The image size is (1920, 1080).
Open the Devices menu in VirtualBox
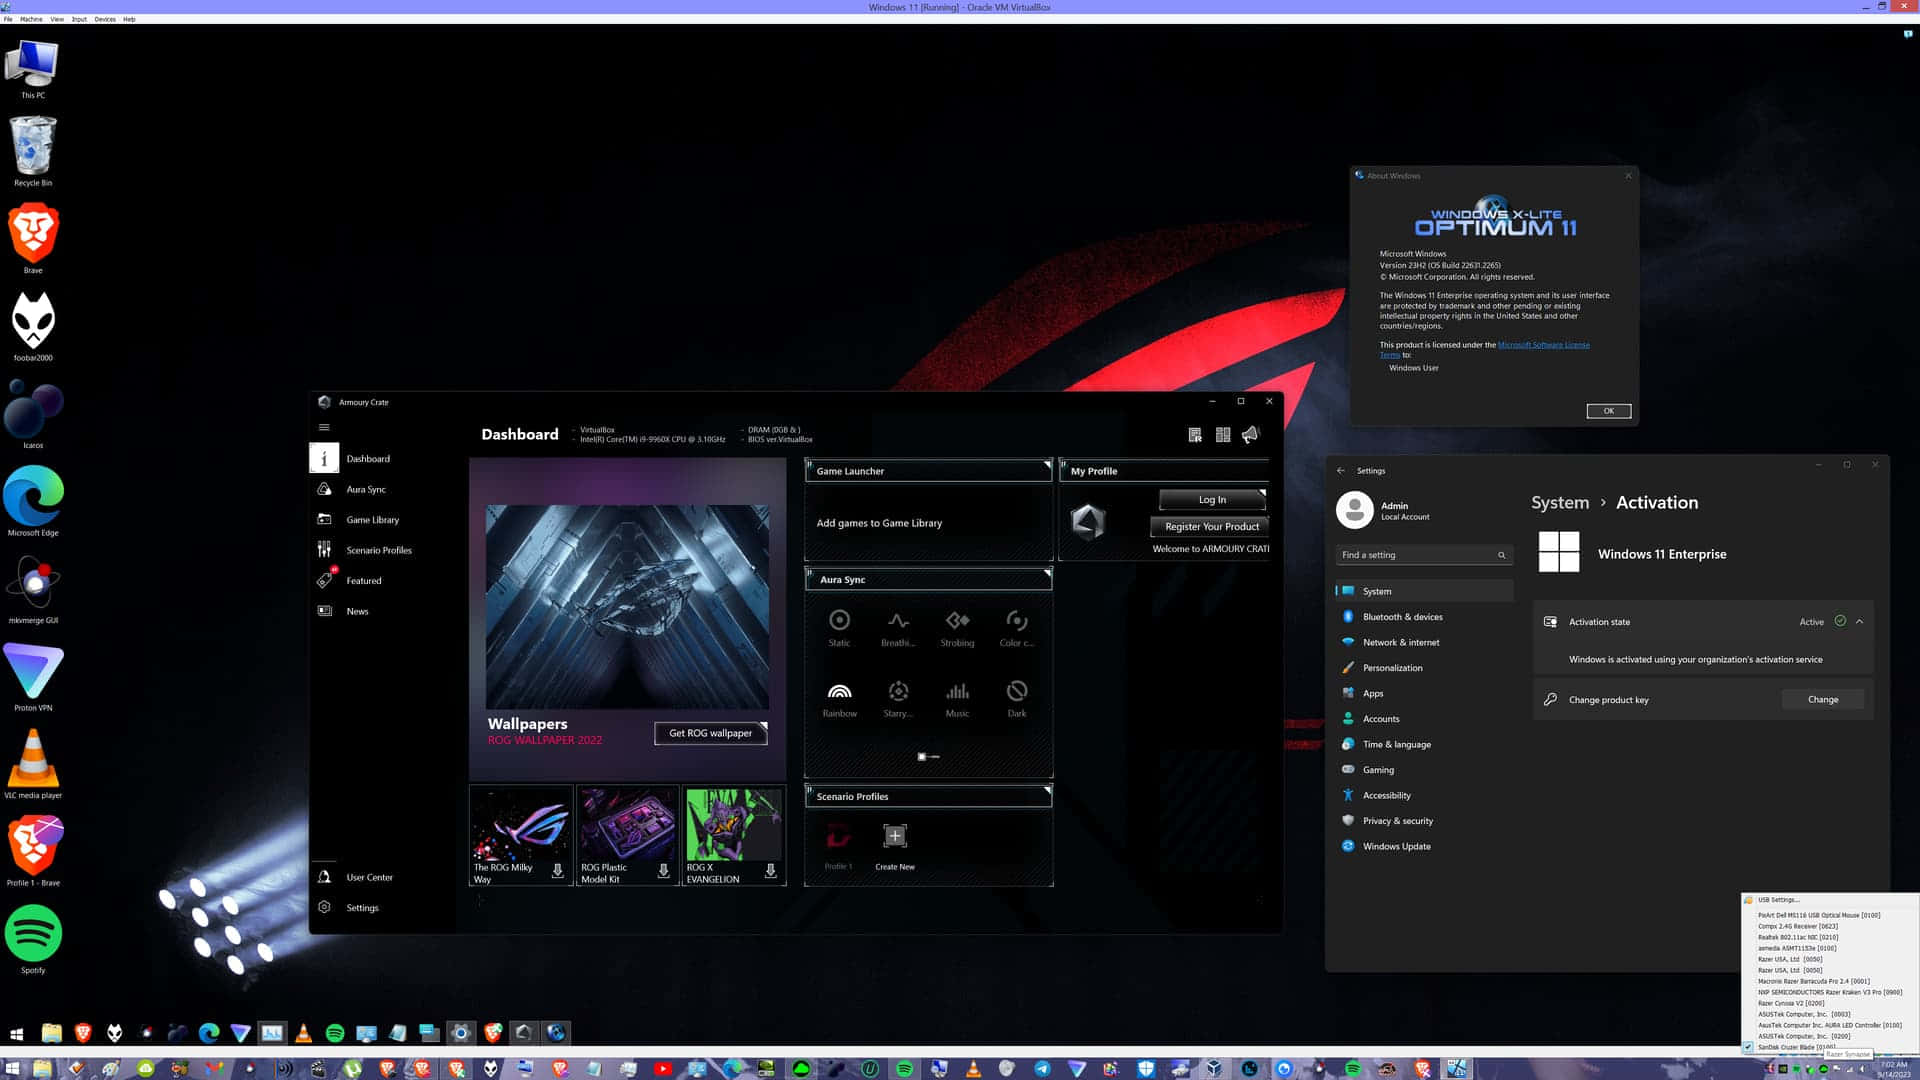(103, 18)
